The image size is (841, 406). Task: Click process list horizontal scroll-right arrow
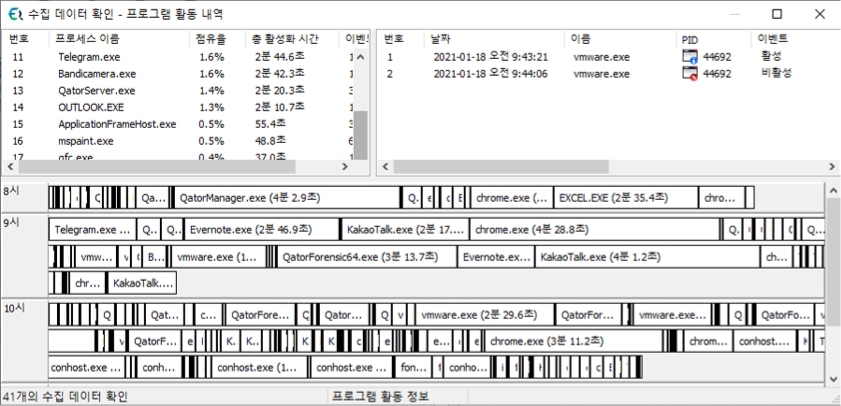[x=346, y=167]
